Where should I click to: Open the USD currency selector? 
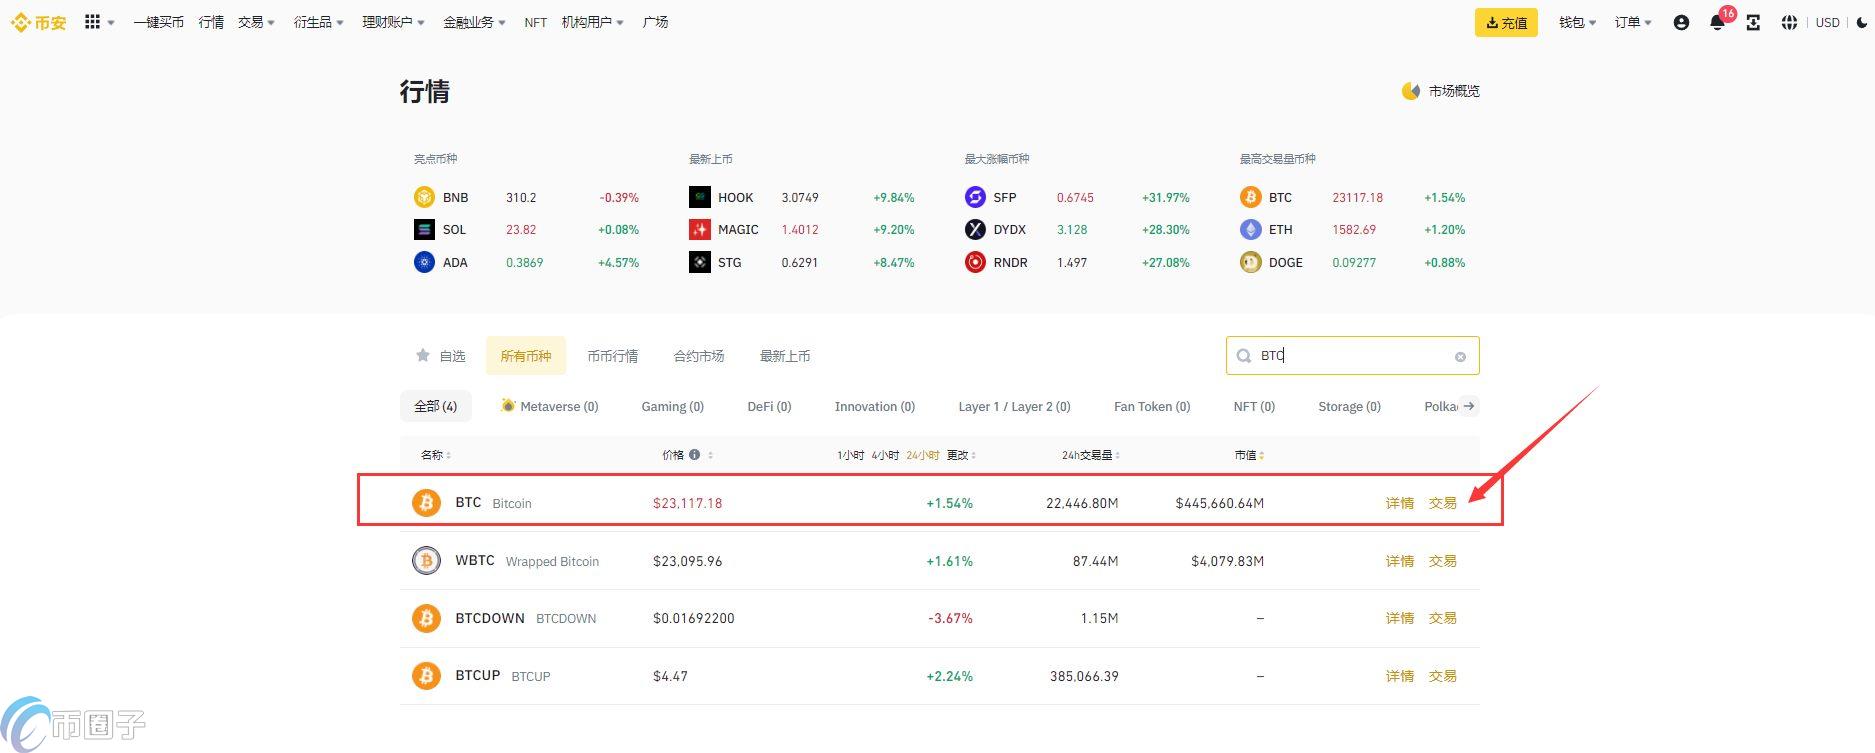pos(1828,22)
